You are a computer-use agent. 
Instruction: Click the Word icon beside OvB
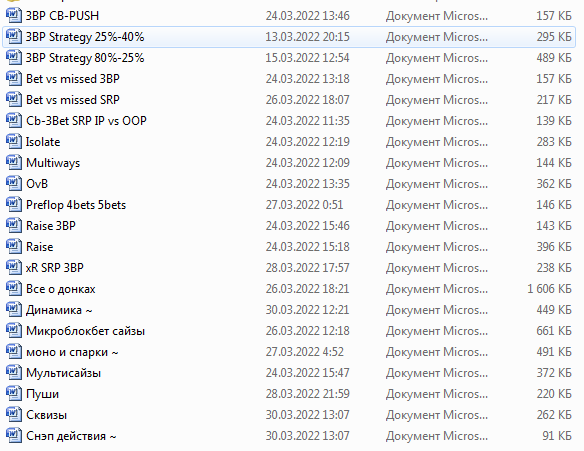coord(13,184)
